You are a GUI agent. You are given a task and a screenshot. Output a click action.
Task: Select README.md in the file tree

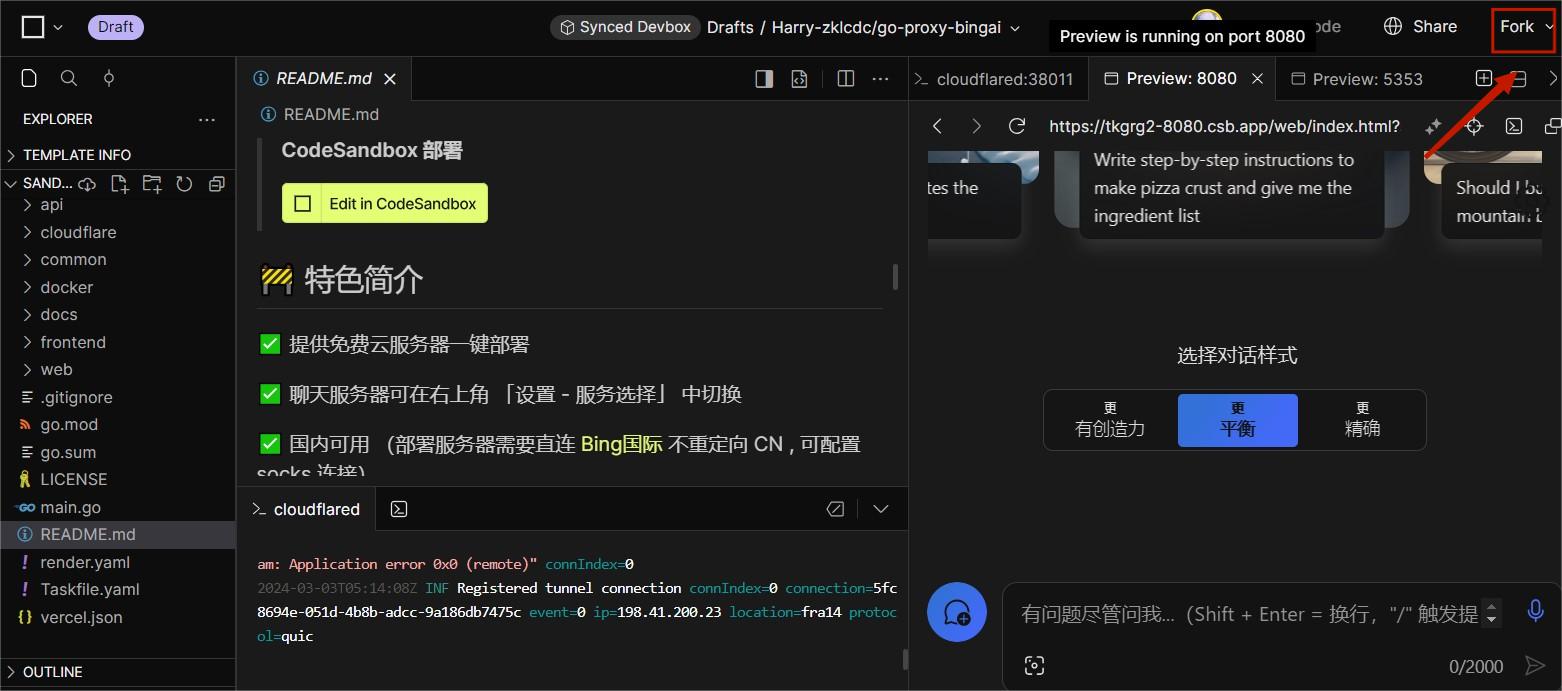coord(118,534)
